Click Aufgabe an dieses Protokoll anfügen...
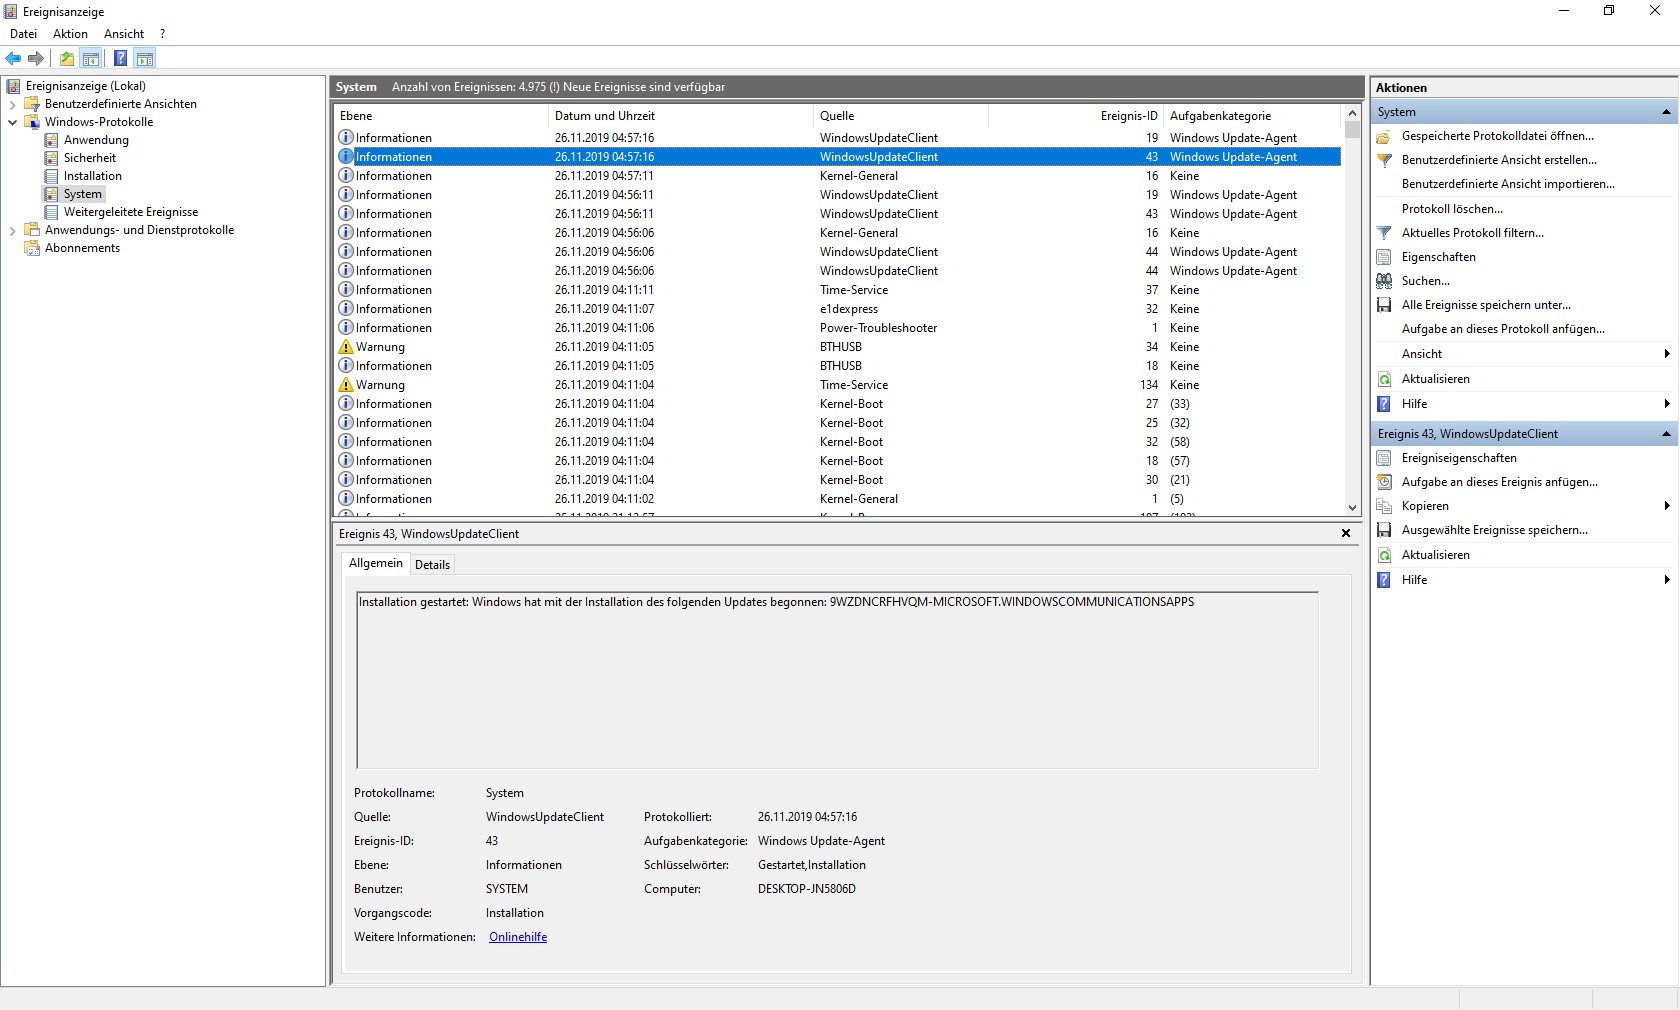The width and height of the screenshot is (1680, 1010). [x=1503, y=329]
